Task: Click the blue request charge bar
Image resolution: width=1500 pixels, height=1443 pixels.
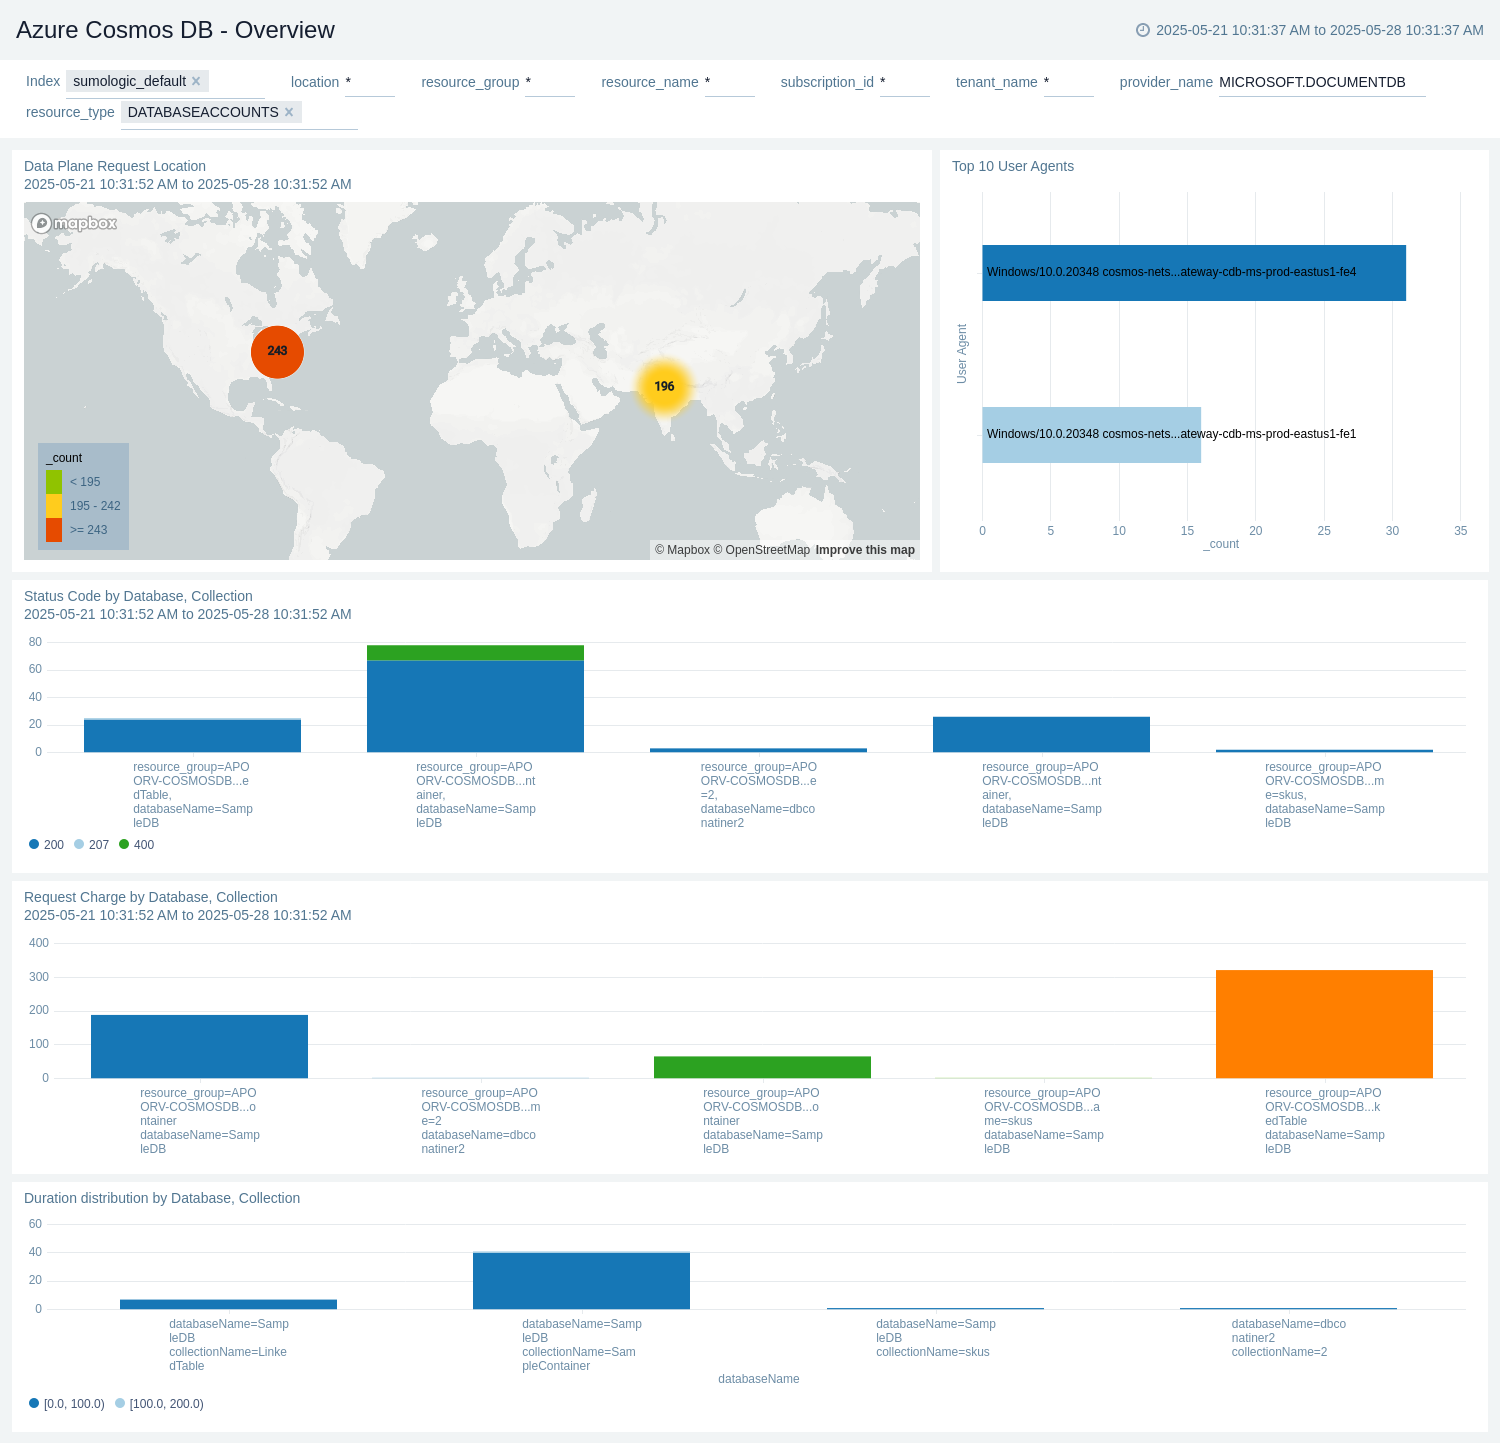Action: [199, 1046]
